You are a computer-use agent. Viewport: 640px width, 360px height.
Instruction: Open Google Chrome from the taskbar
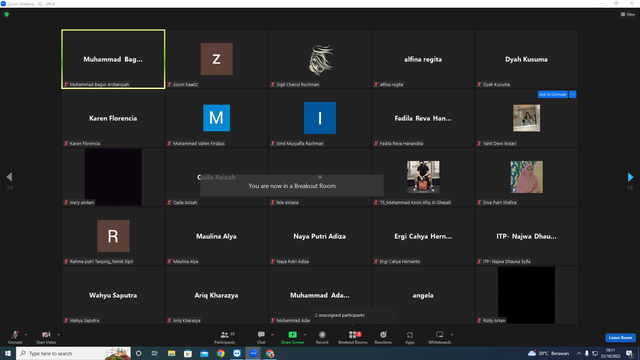click(x=220, y=353)
